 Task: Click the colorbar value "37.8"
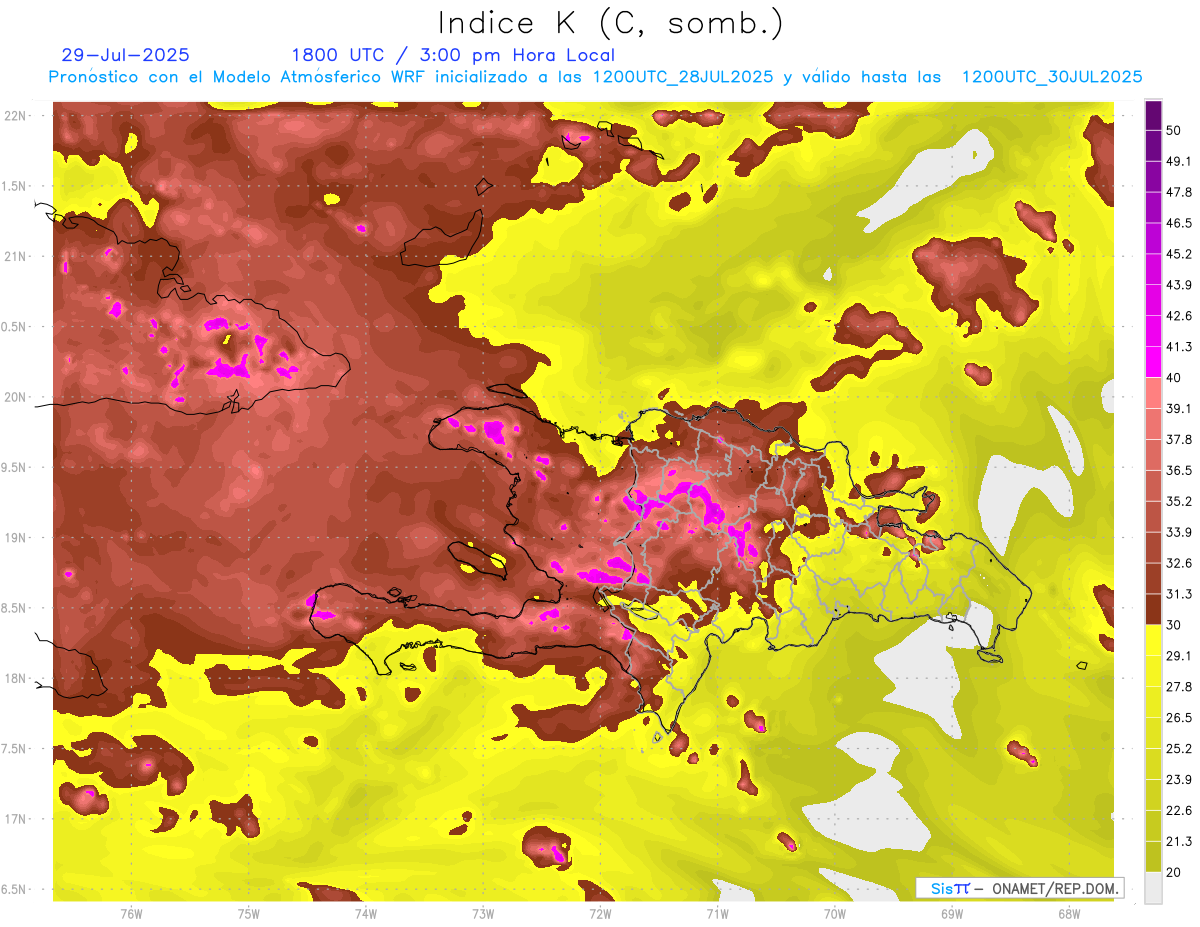pos(1179,439)
